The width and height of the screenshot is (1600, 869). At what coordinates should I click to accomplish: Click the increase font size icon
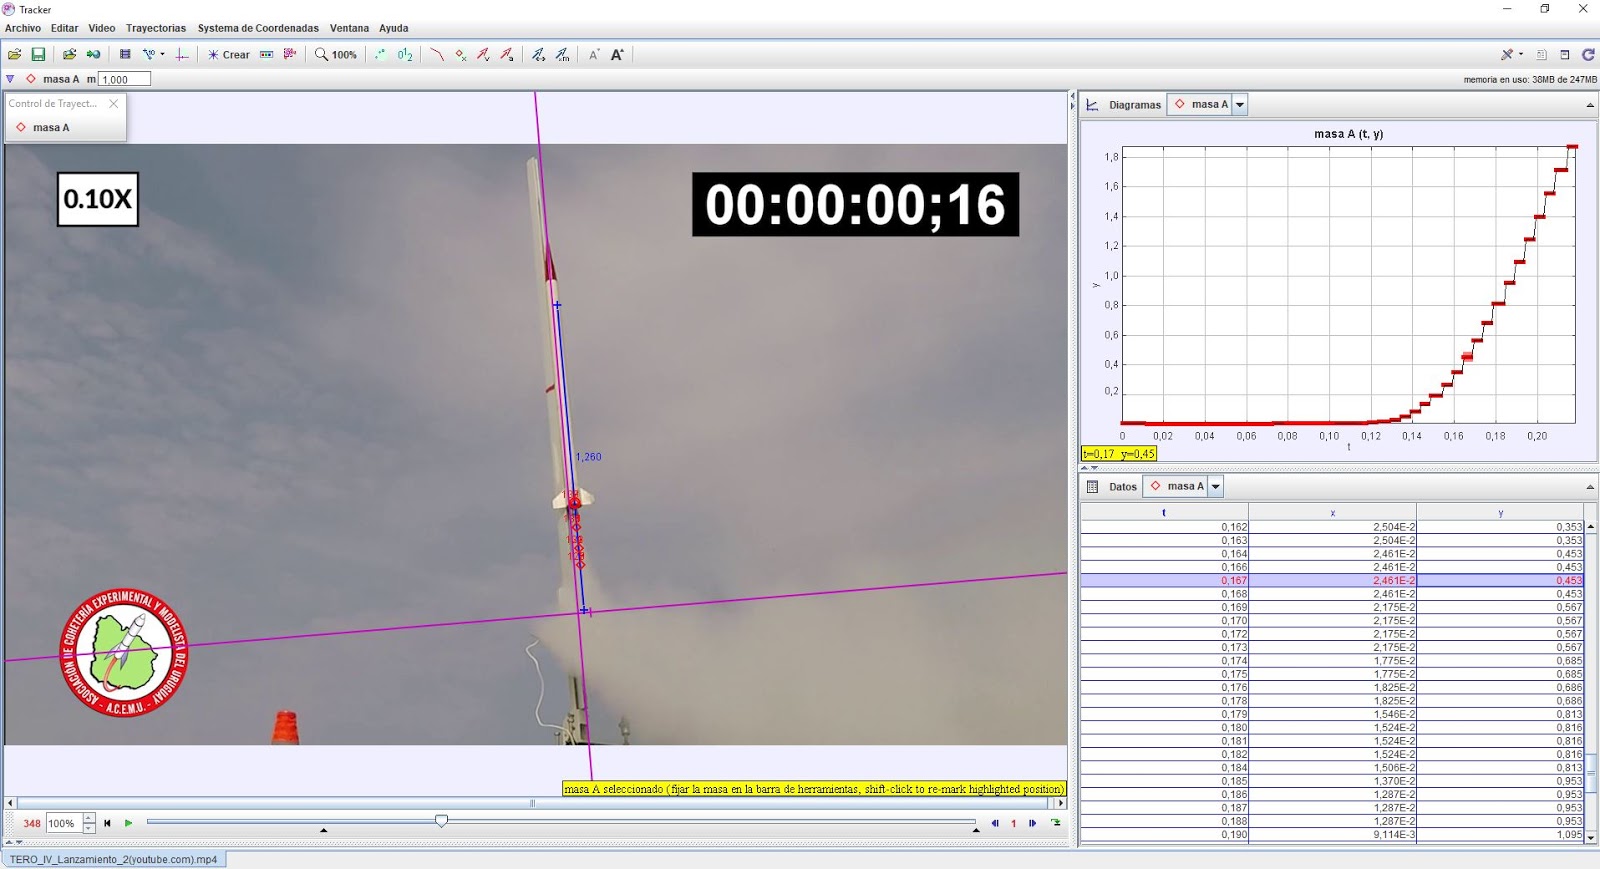[x=617, y=55]
